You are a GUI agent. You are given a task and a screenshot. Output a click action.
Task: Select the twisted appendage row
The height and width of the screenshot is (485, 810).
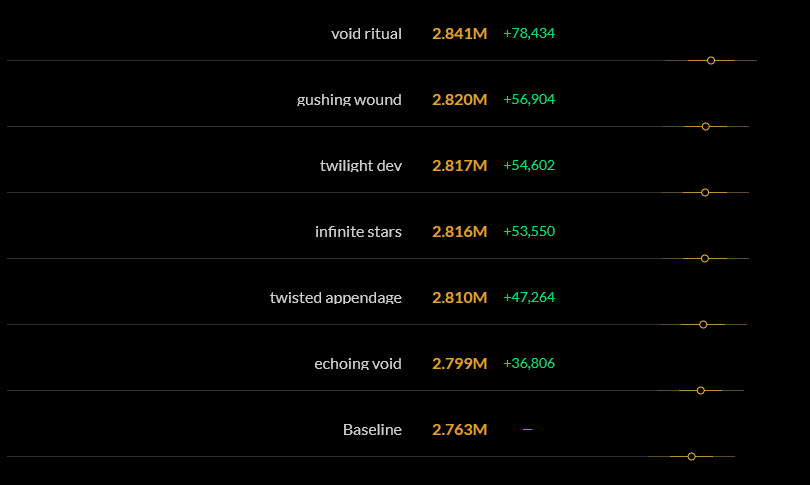pos(336,298)
